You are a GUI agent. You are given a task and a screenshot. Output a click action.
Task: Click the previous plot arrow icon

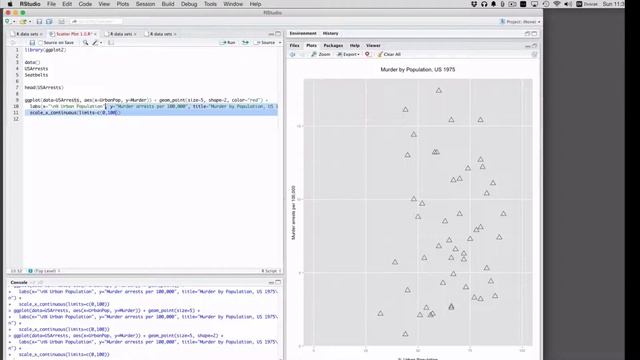point(293,54)
